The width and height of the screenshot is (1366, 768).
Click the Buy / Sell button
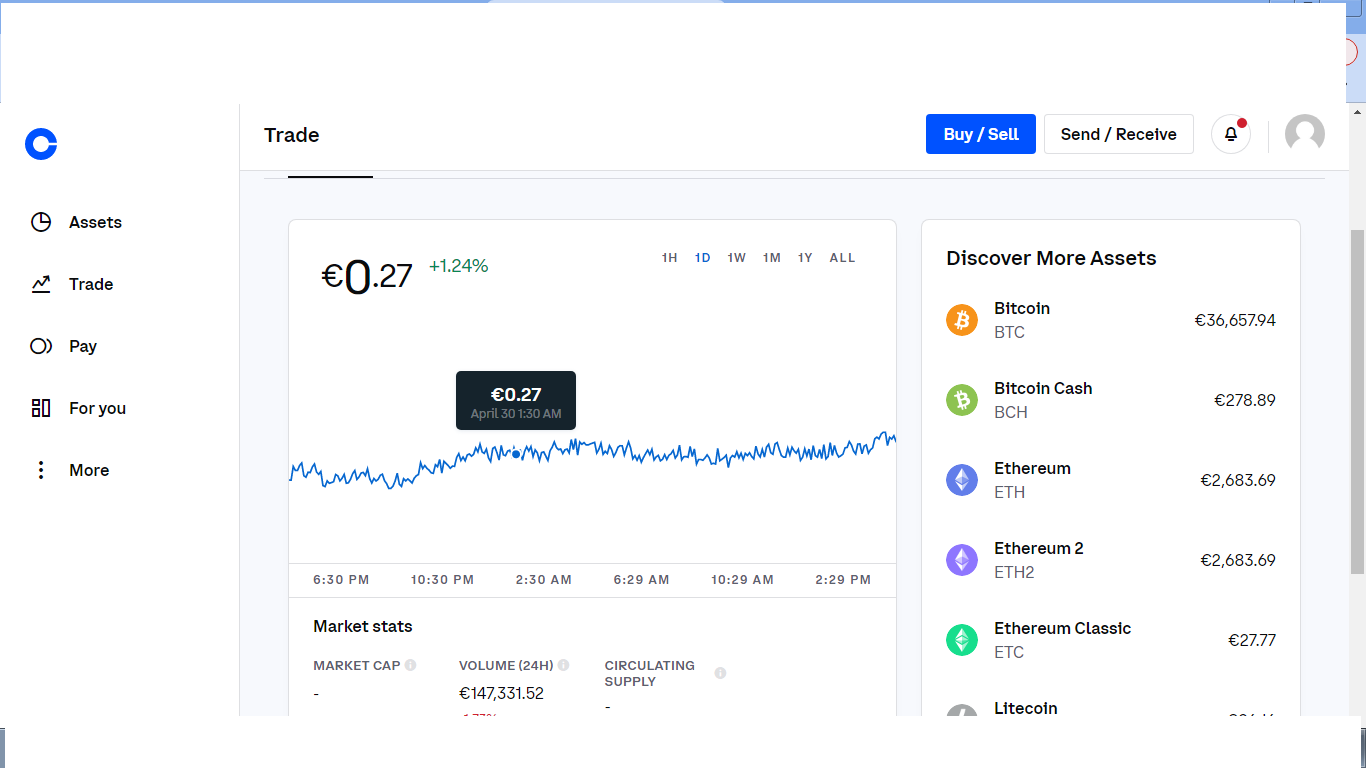click(981, 134)
